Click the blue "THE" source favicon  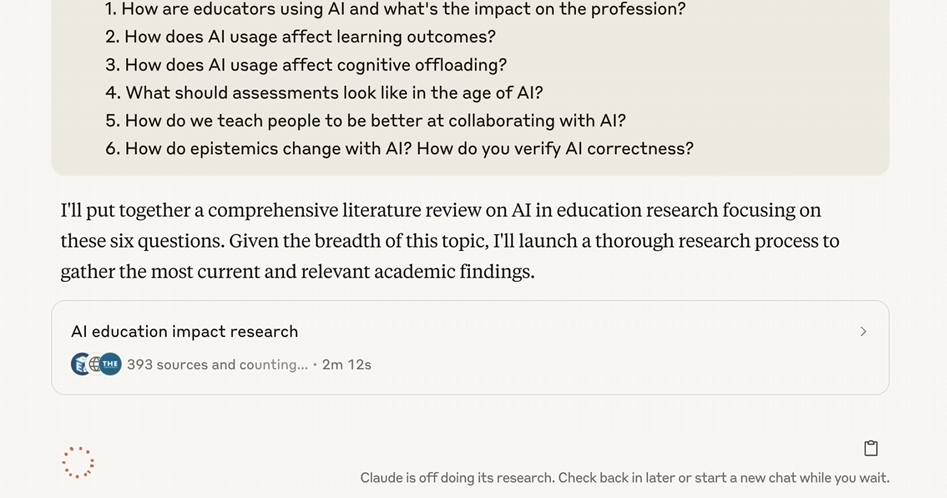pos(110,364)
